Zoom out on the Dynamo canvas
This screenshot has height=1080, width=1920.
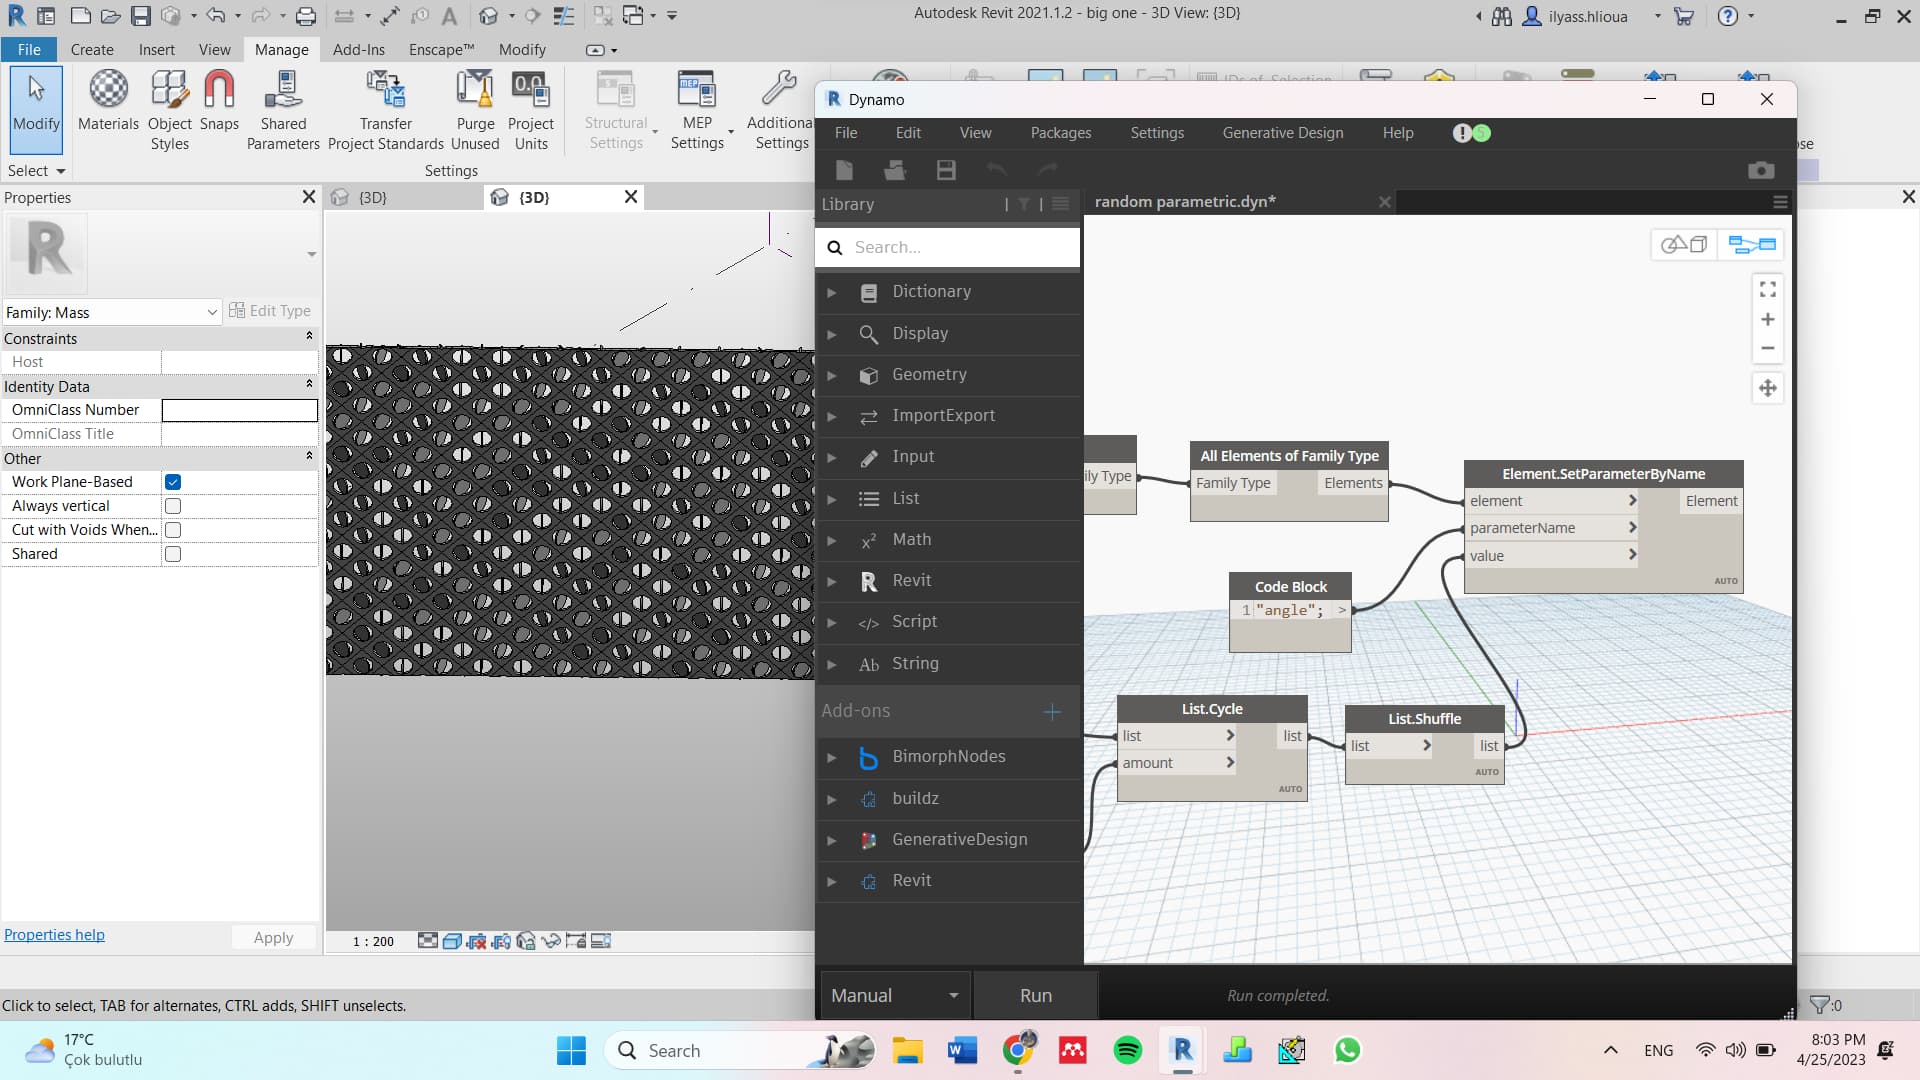pyautogui.click(x=1768, y=348)
